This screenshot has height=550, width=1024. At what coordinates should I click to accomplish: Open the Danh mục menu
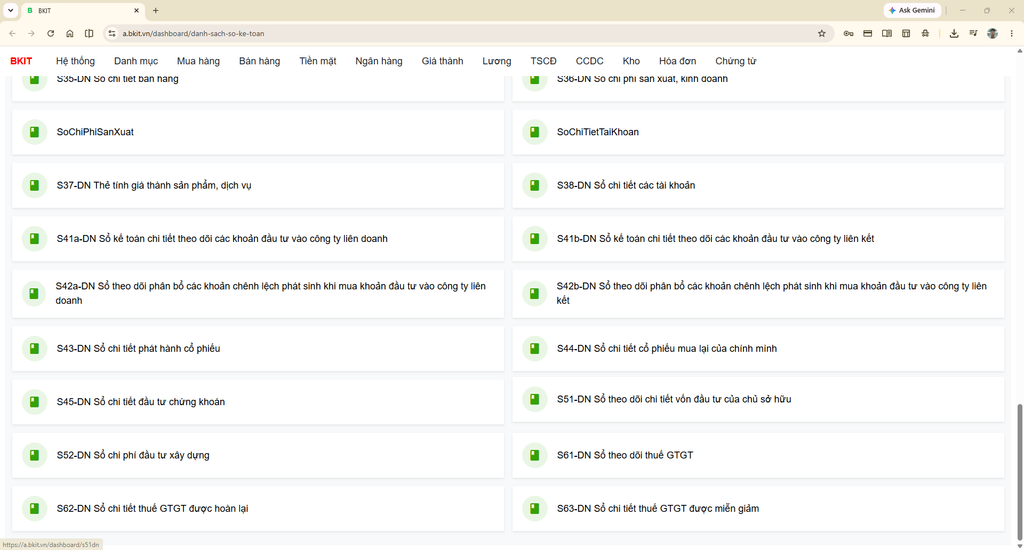136,61
